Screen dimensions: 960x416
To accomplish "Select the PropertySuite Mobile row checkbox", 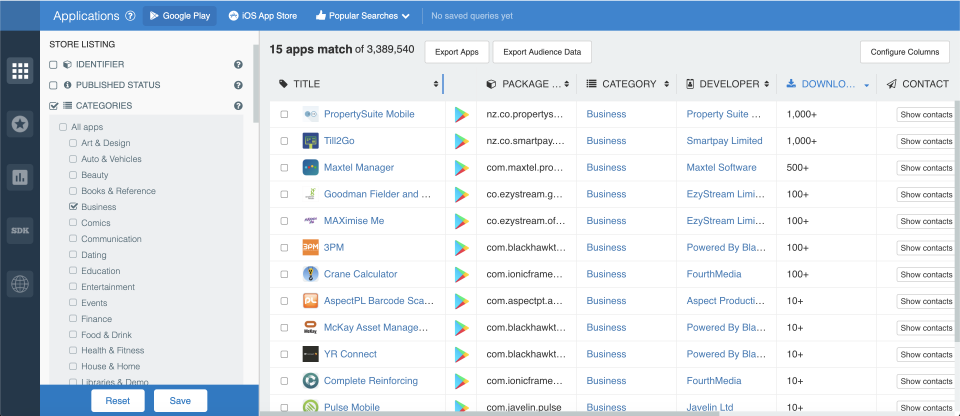I will (284, 114).
